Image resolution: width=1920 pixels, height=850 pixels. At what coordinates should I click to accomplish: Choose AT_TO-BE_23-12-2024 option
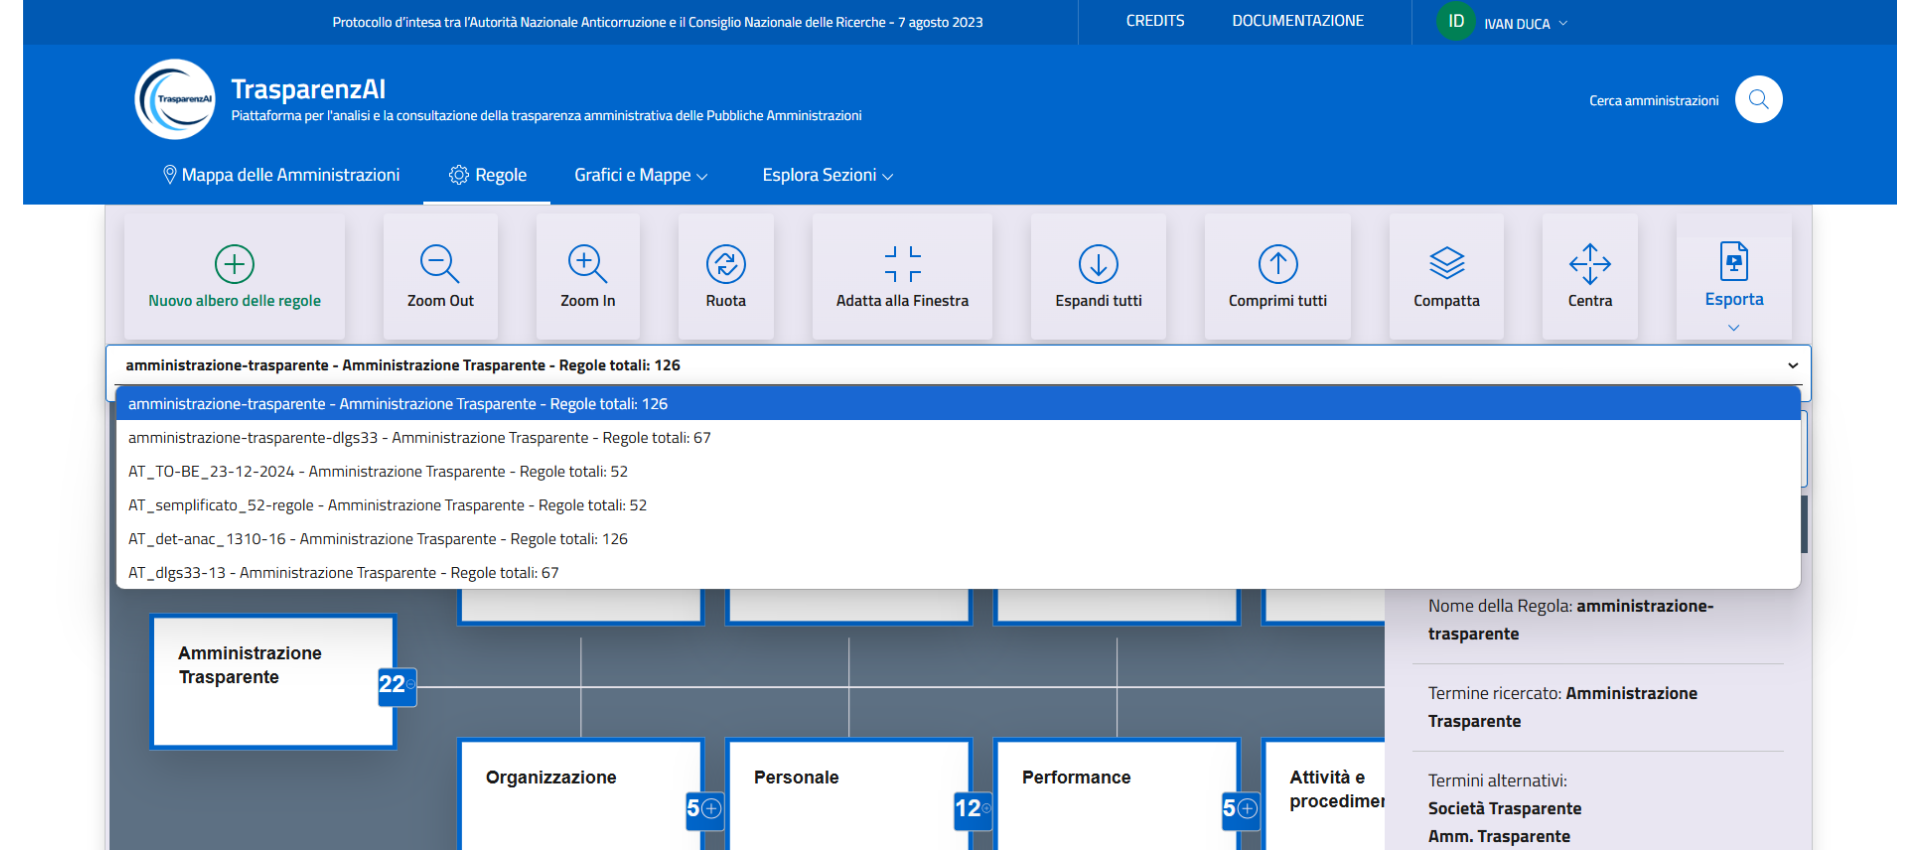pos(958,472)
